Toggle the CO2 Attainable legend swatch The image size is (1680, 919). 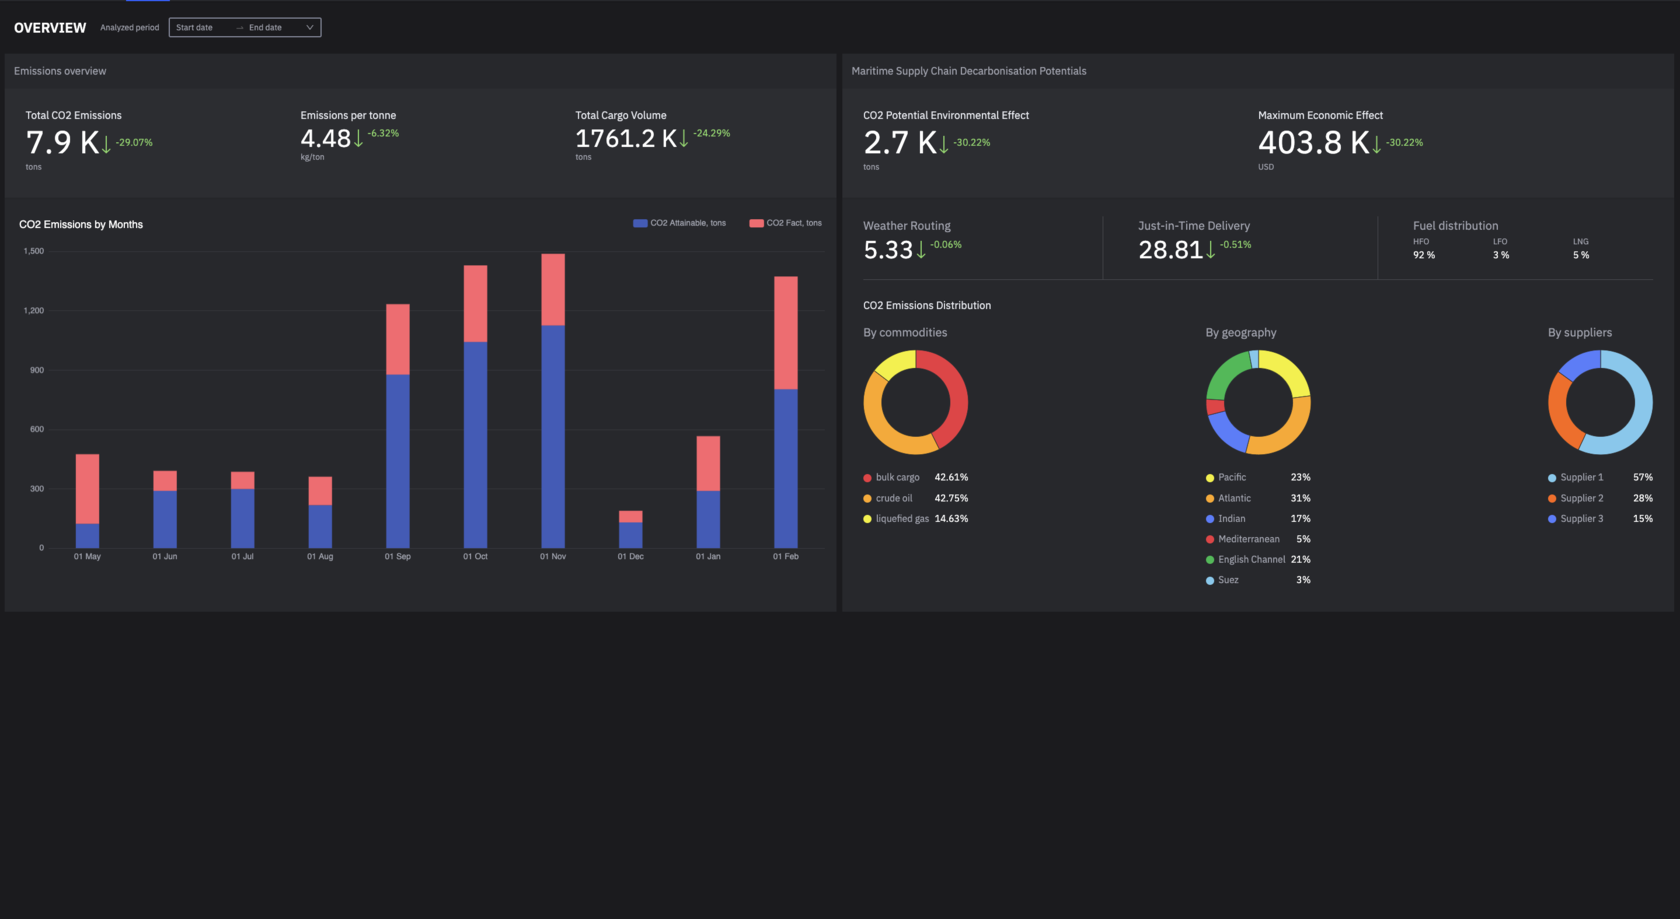pos(638,222)
